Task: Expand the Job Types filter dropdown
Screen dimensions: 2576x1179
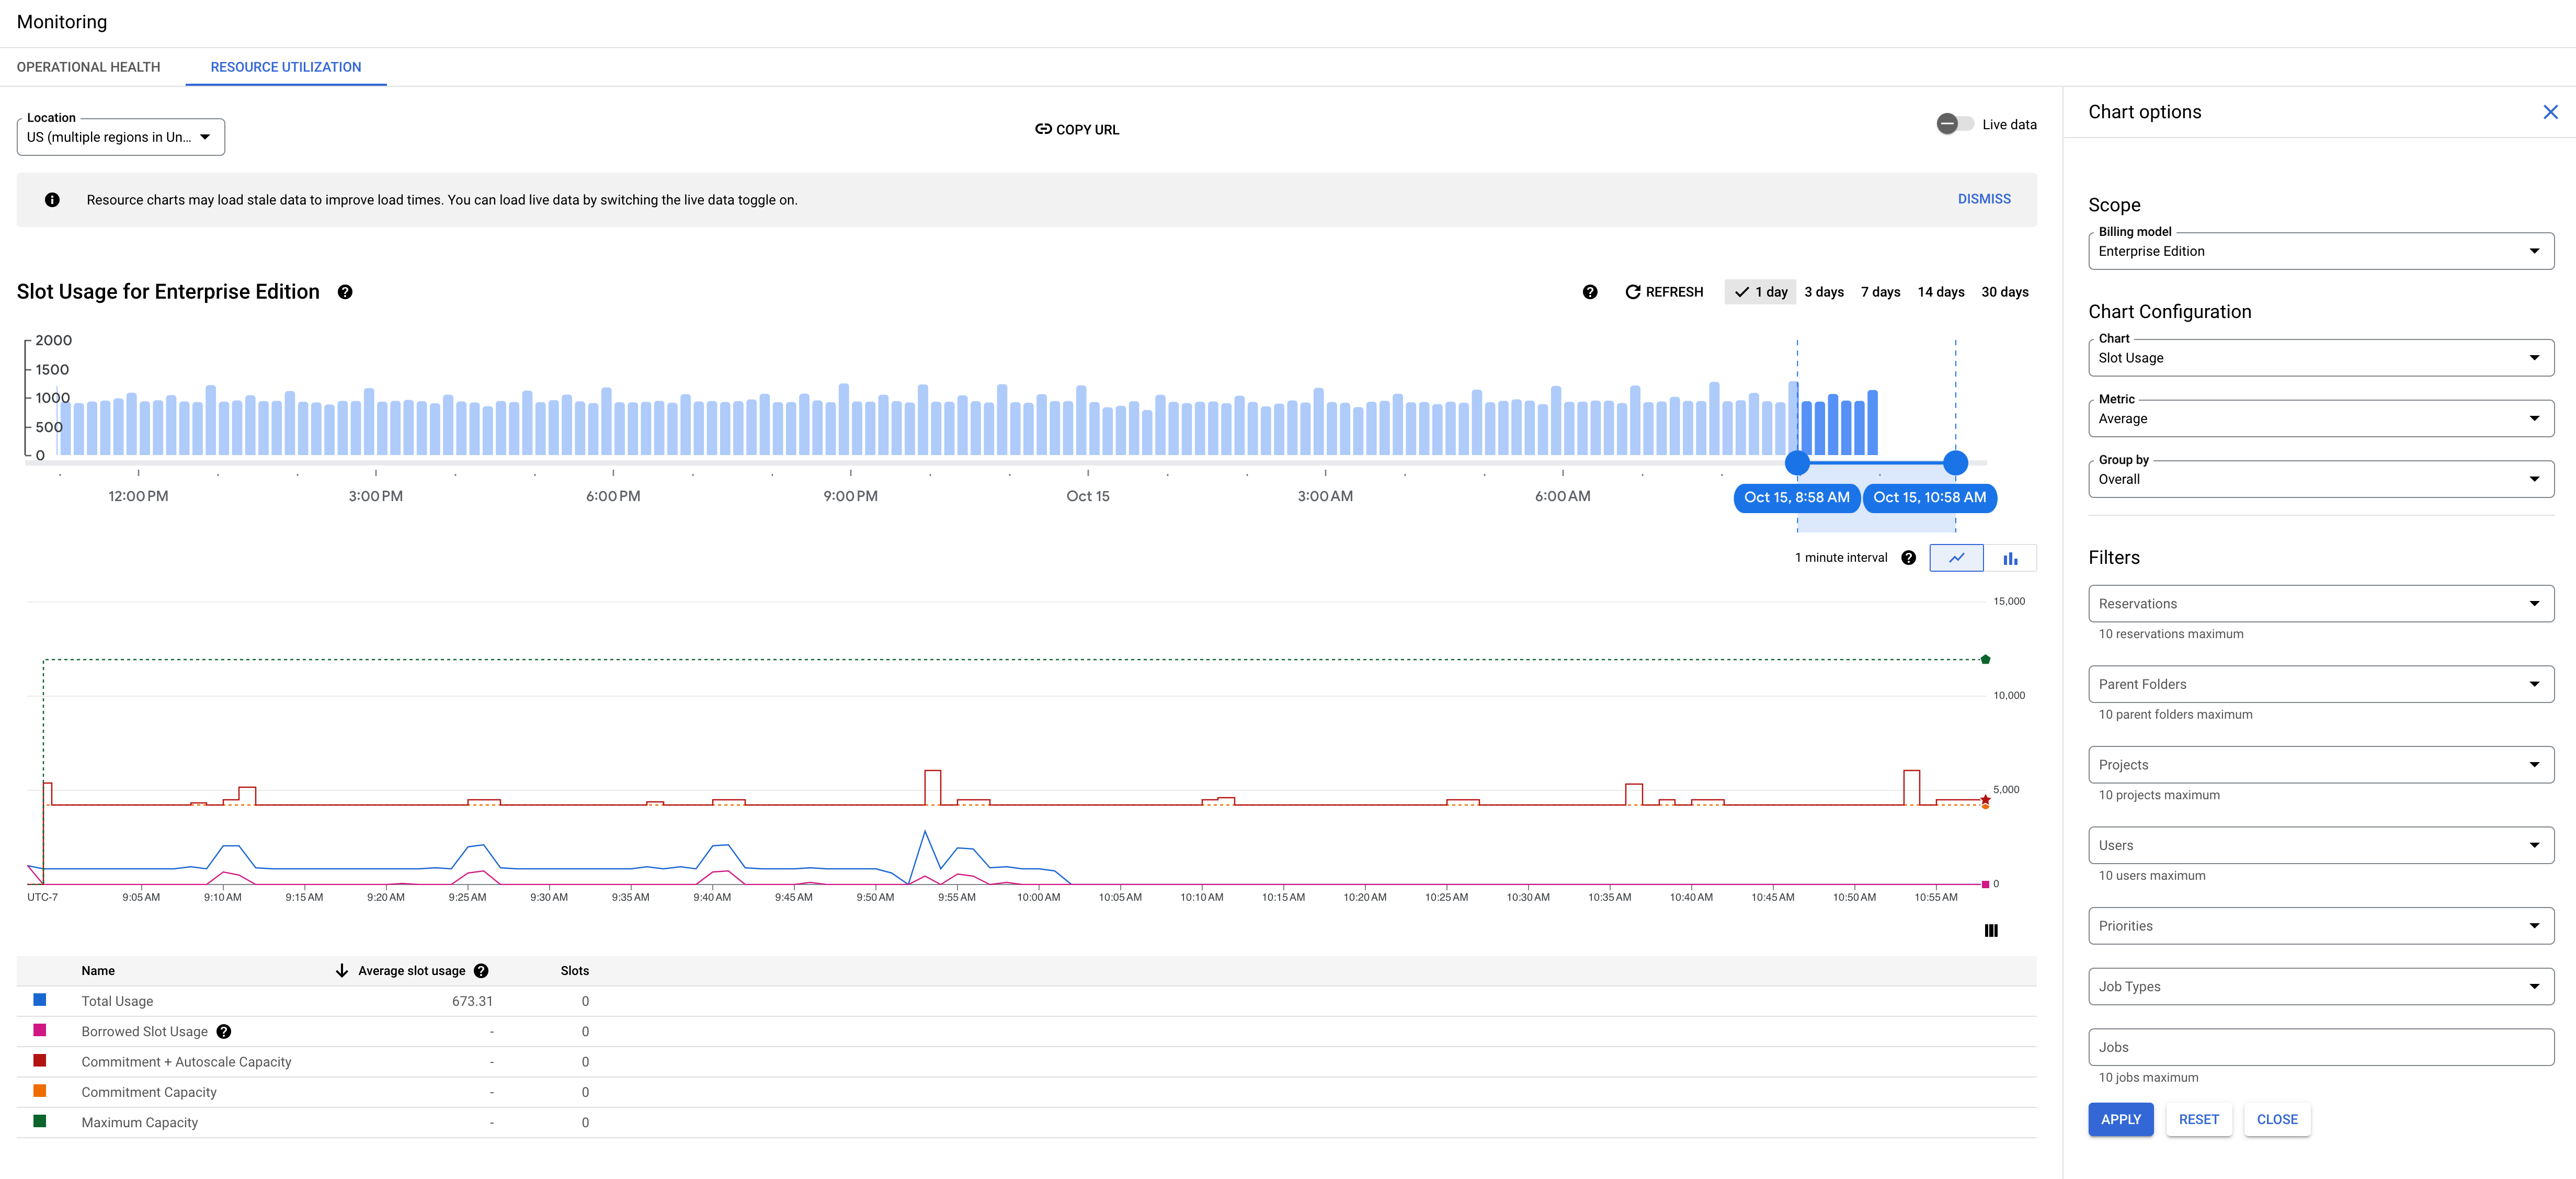Action: pos(2535,987)
